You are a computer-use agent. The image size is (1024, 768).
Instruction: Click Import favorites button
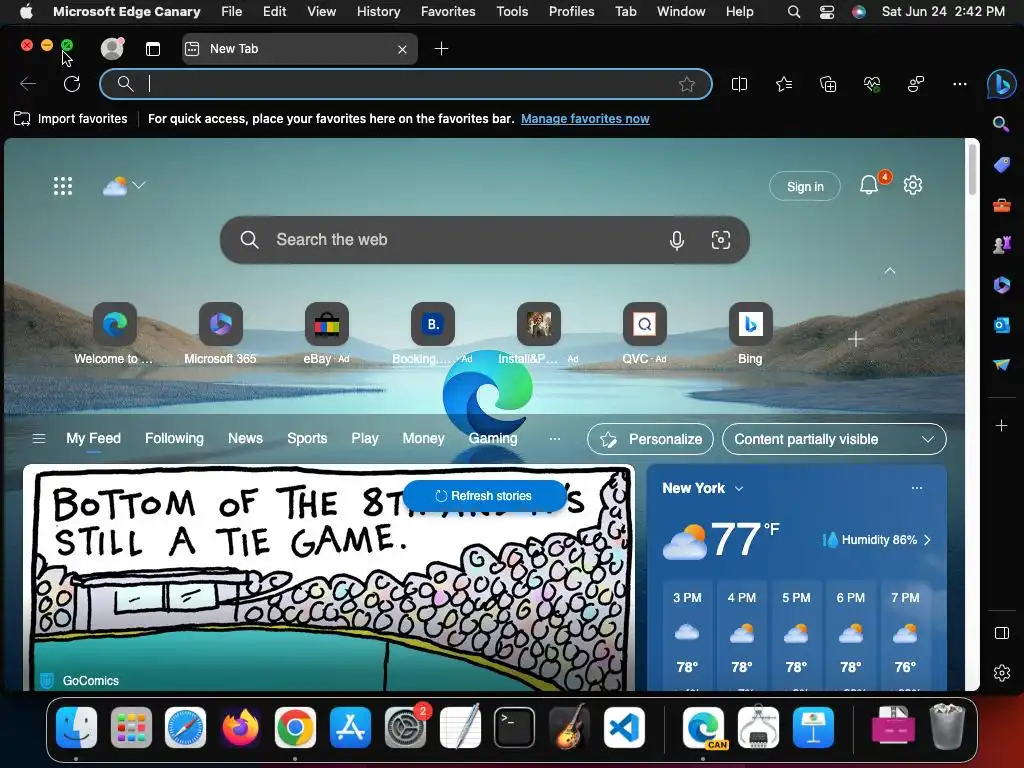pyautogui.click(x=71, y=119)
